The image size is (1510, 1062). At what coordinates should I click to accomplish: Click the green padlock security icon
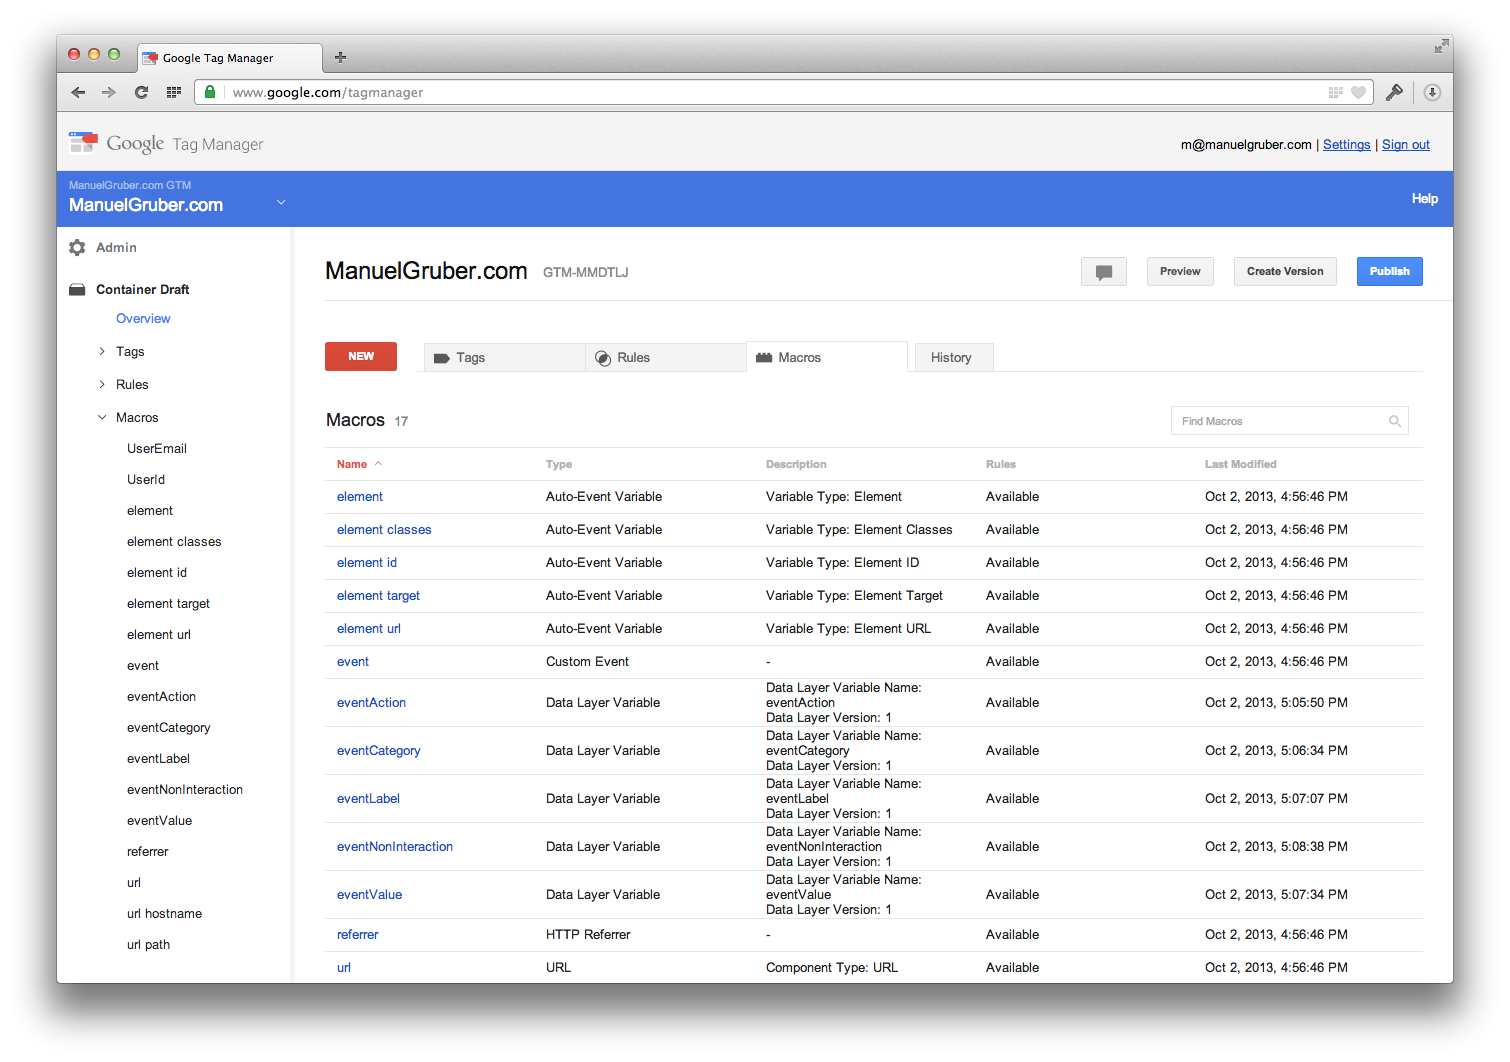tap(210, 92)
